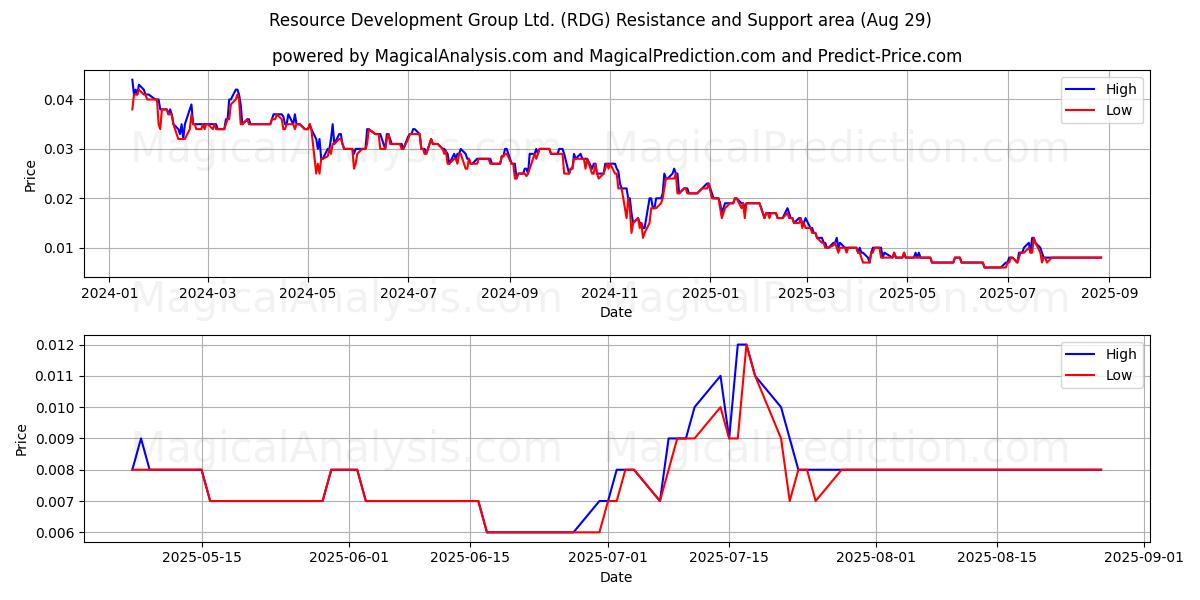Click the 0.012 price peak in bottom chart
The height and width of the screenshot is (600, 1200).
(742, 345)
